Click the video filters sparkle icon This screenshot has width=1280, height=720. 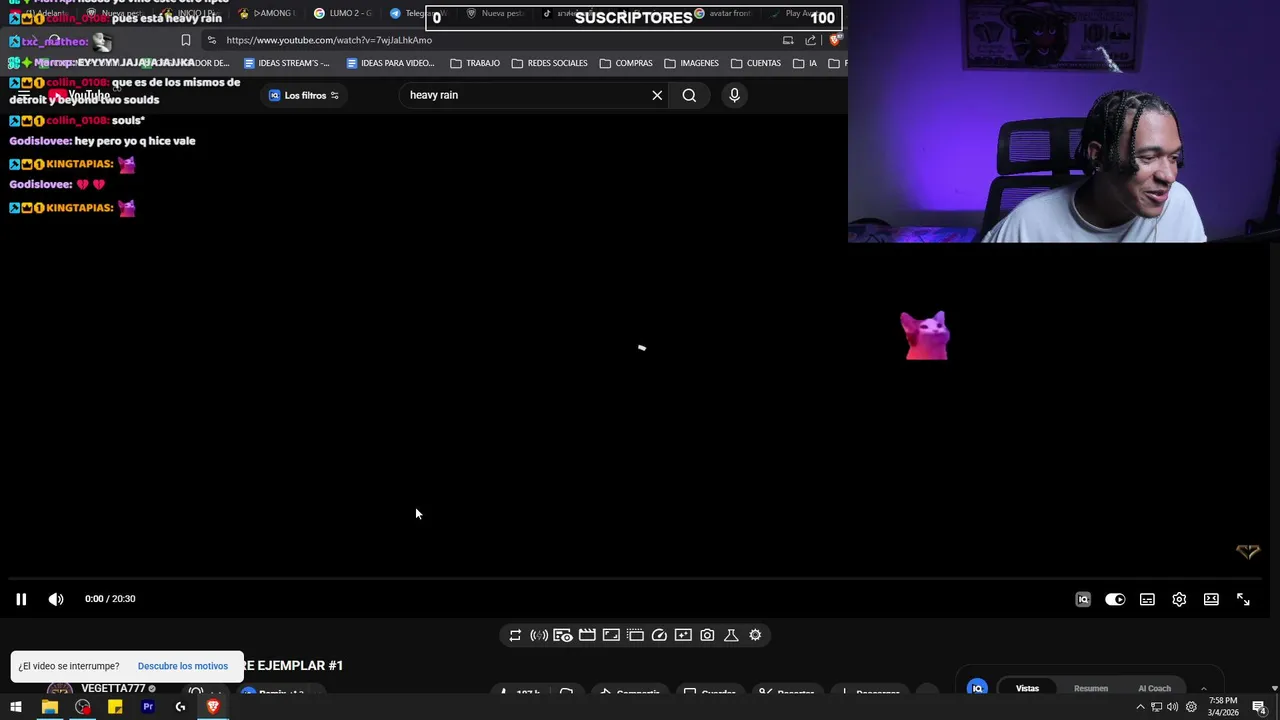pos(683,635)
